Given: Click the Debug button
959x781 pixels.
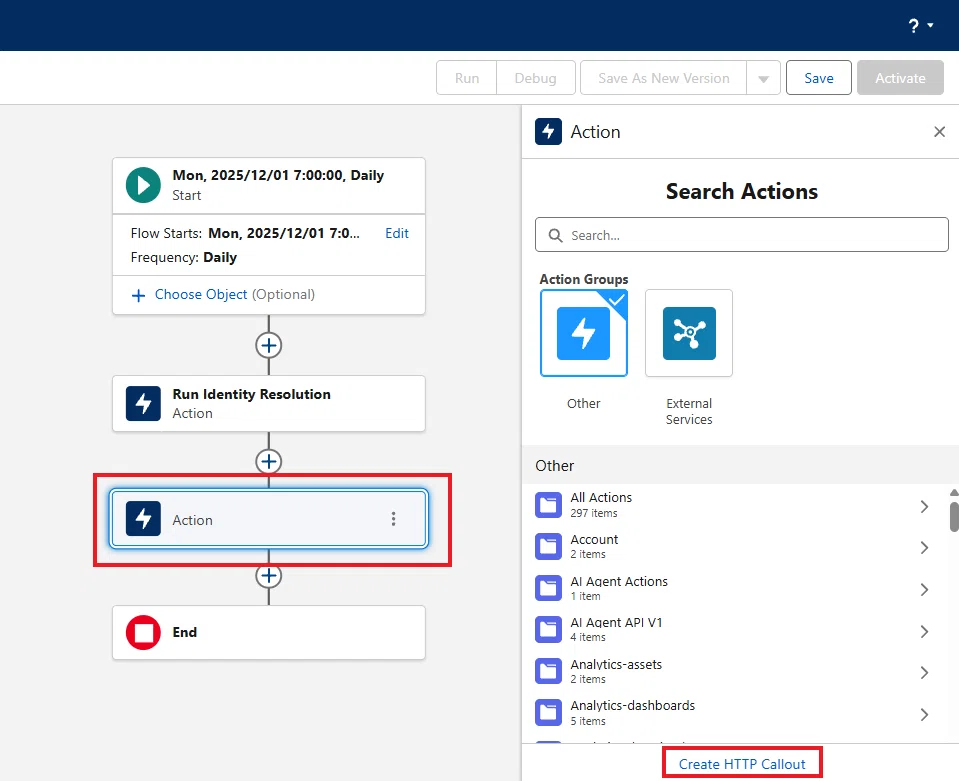Looking at the screenshot, I should click(536, 78).
